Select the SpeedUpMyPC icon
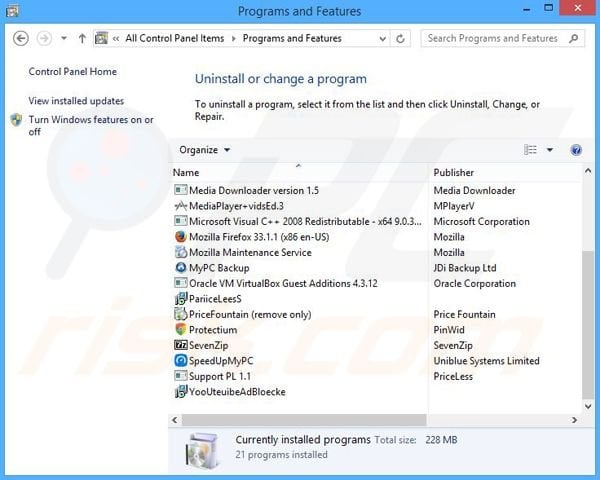Viewport: 600px width, 480px height. (181, 361)
